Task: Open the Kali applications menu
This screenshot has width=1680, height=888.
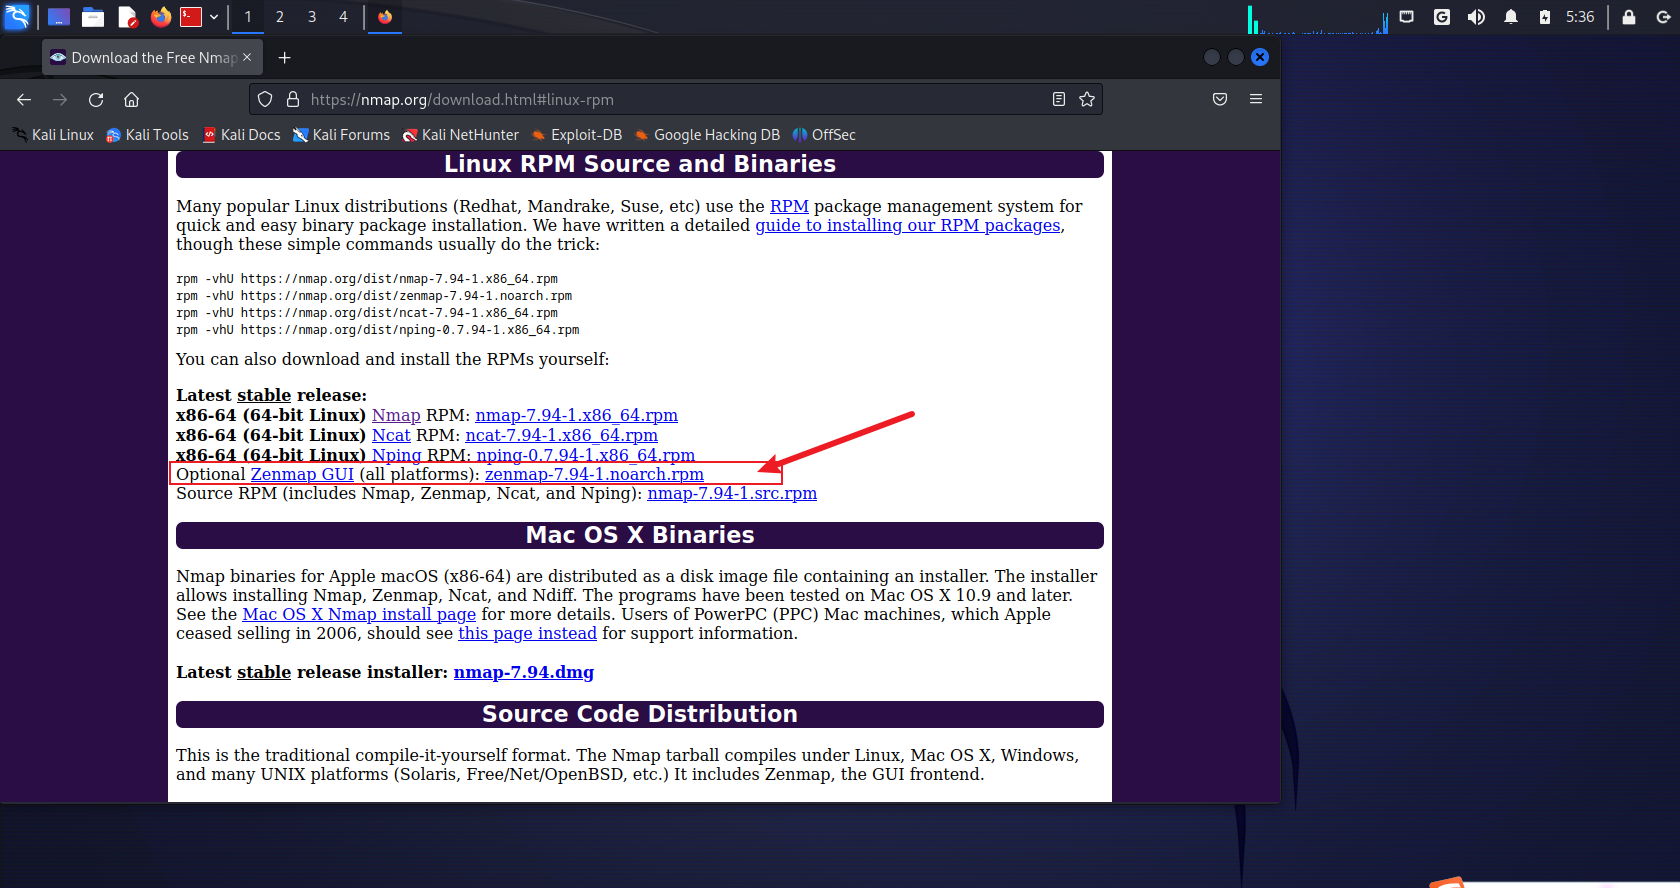Action: point(17,17)
